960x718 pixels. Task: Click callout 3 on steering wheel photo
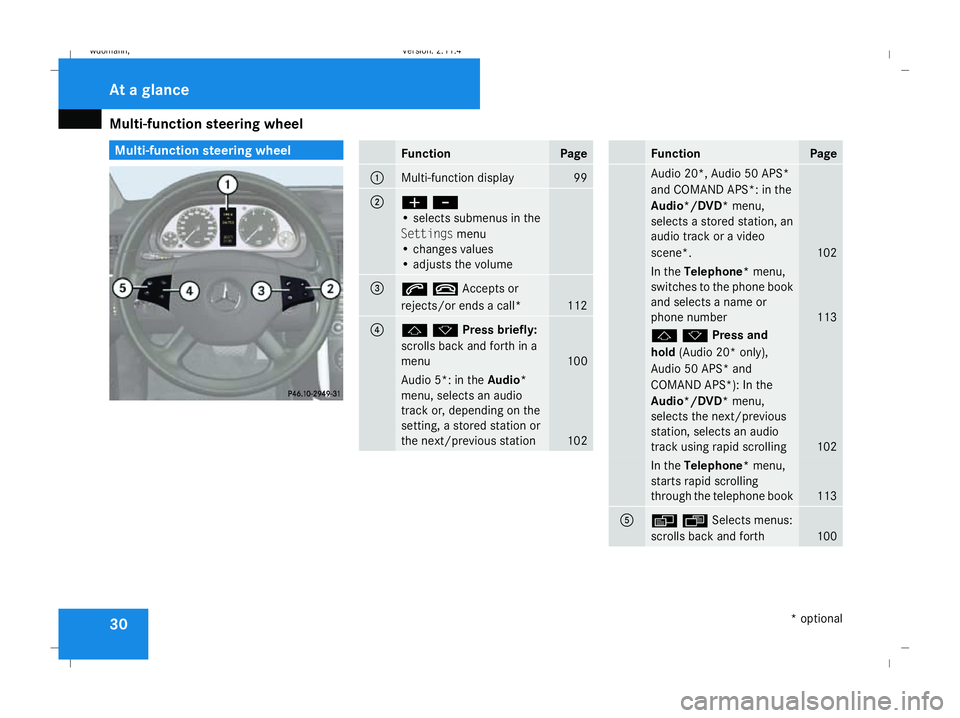pyautogui.click(x=261, y=291)
